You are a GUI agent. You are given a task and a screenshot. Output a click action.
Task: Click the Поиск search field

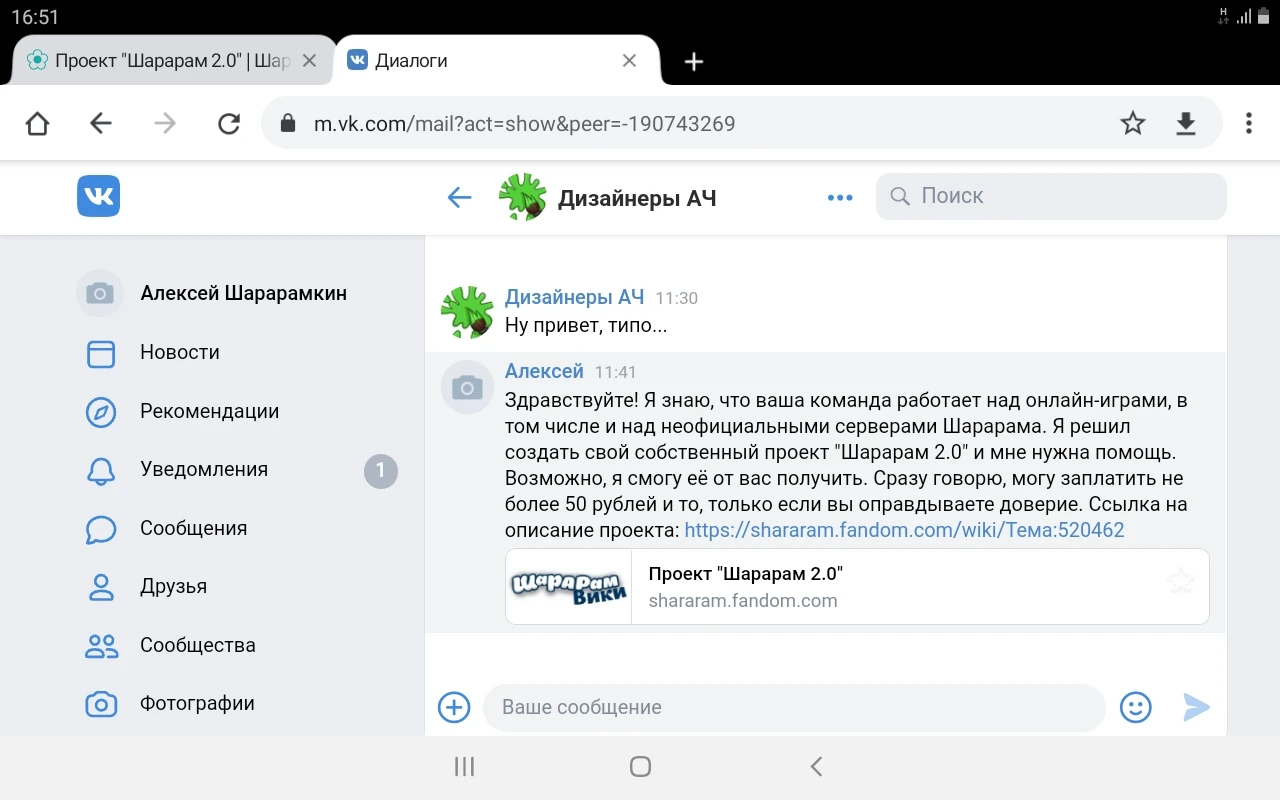[1060, 196]
